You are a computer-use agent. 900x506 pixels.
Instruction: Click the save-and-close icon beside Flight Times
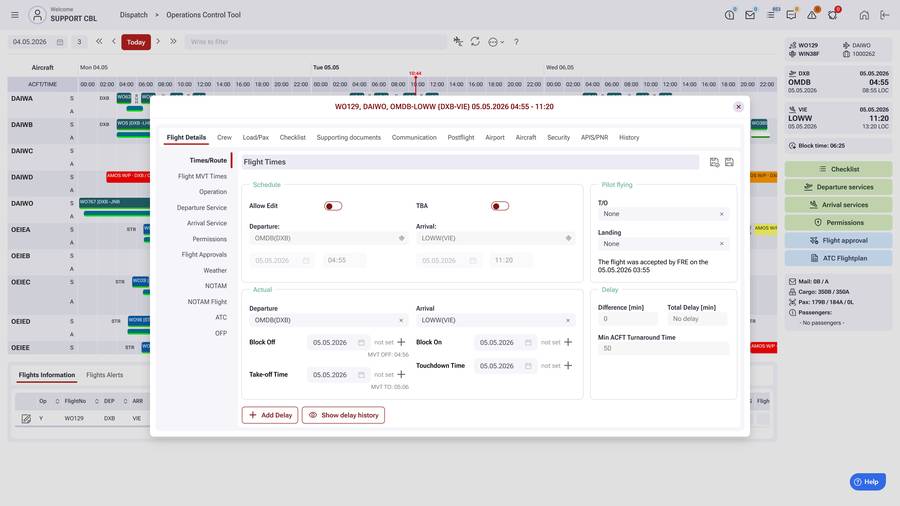[x=714, y=162]
